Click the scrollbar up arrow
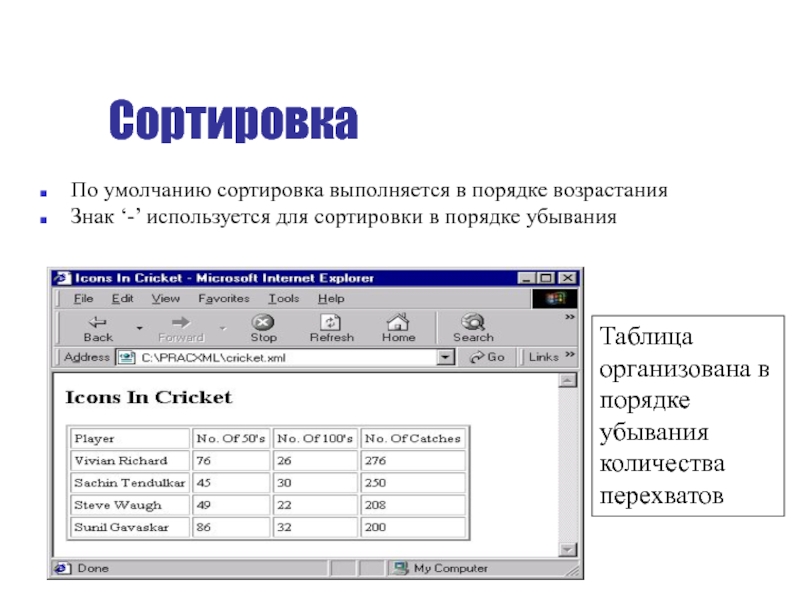This screenshot has height=600, width=800. pos(568,381)
